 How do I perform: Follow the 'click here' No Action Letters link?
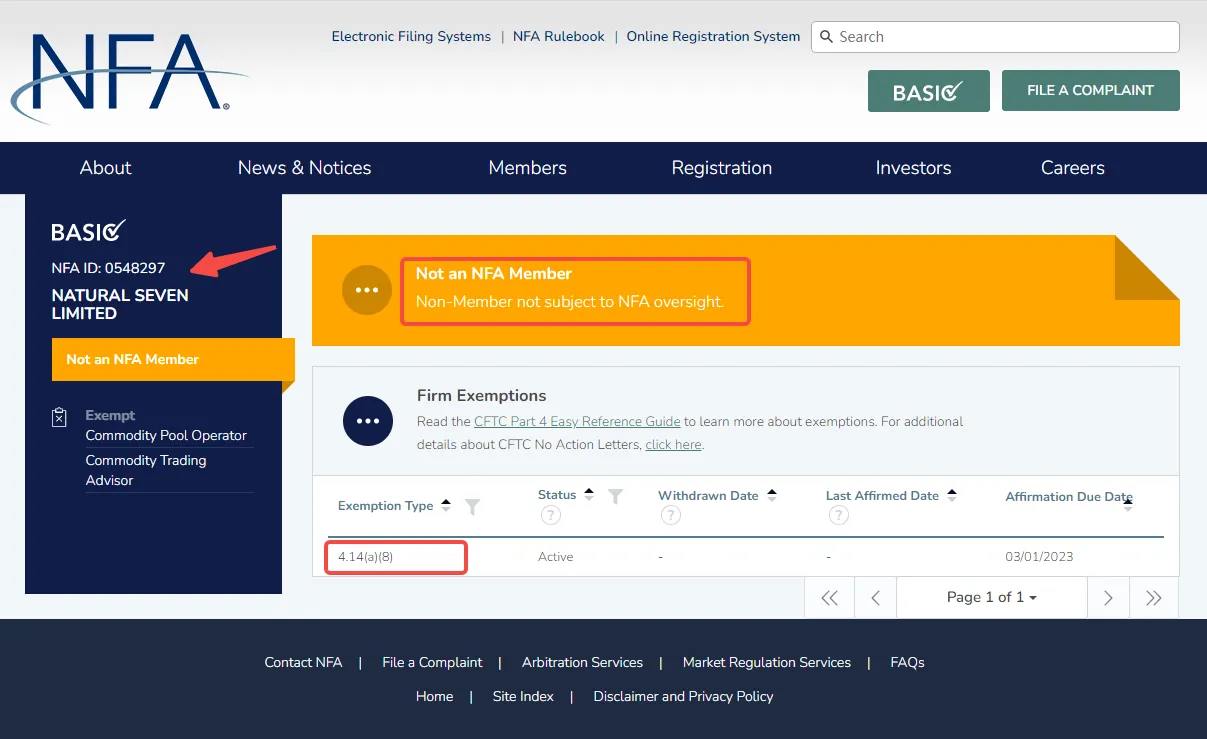673,445
